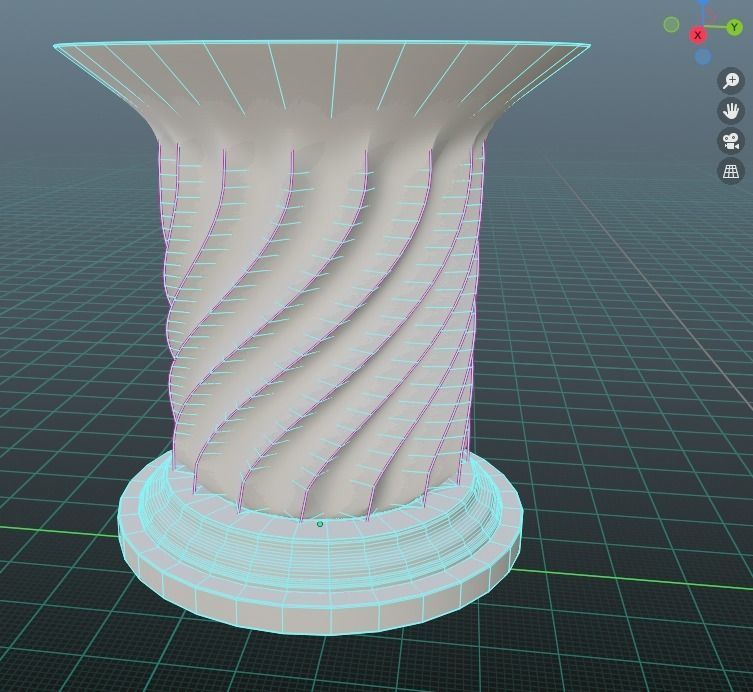Switch perspective with the grid icon

click(x=731, y=171)
